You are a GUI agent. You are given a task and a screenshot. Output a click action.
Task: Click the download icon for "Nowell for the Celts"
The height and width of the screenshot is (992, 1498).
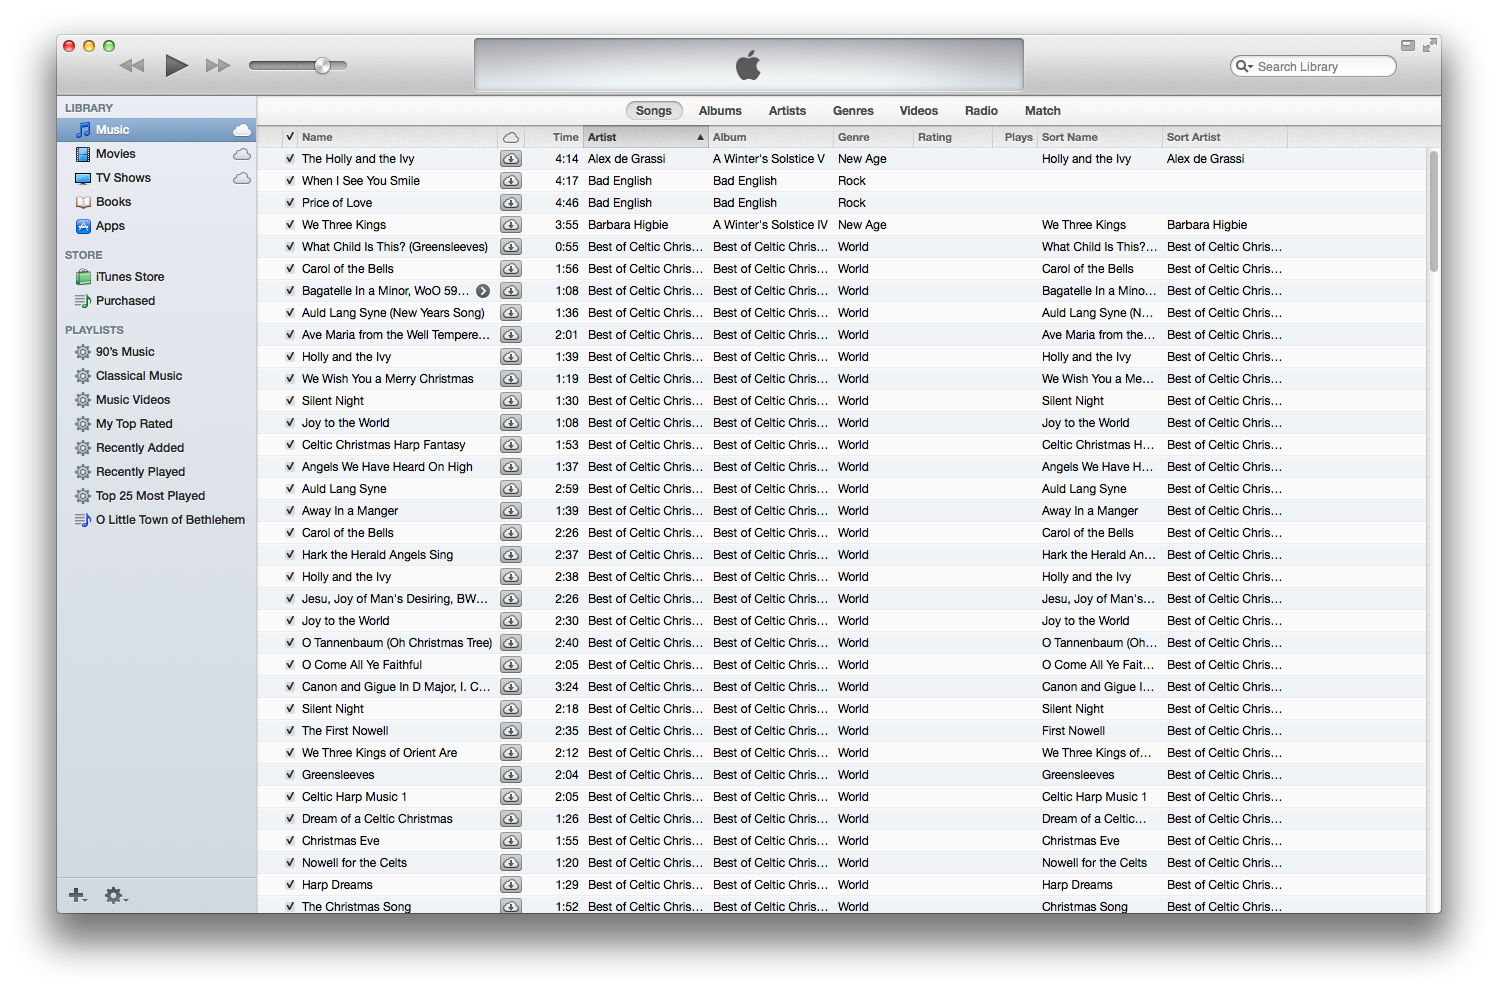511,863
